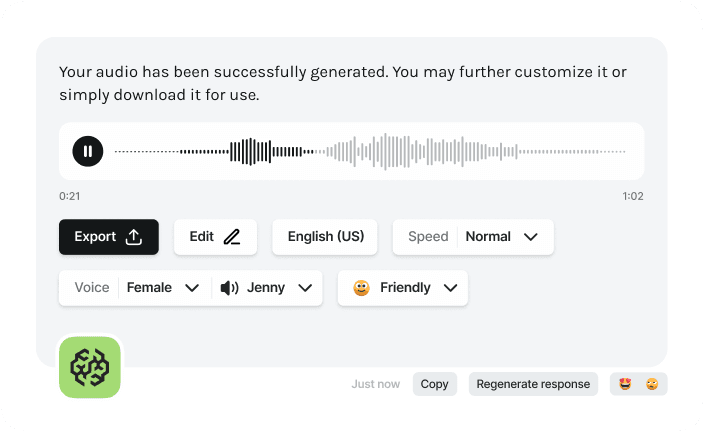
Task: Click the upload arrow icon in Export
Action: click(134, 237)
